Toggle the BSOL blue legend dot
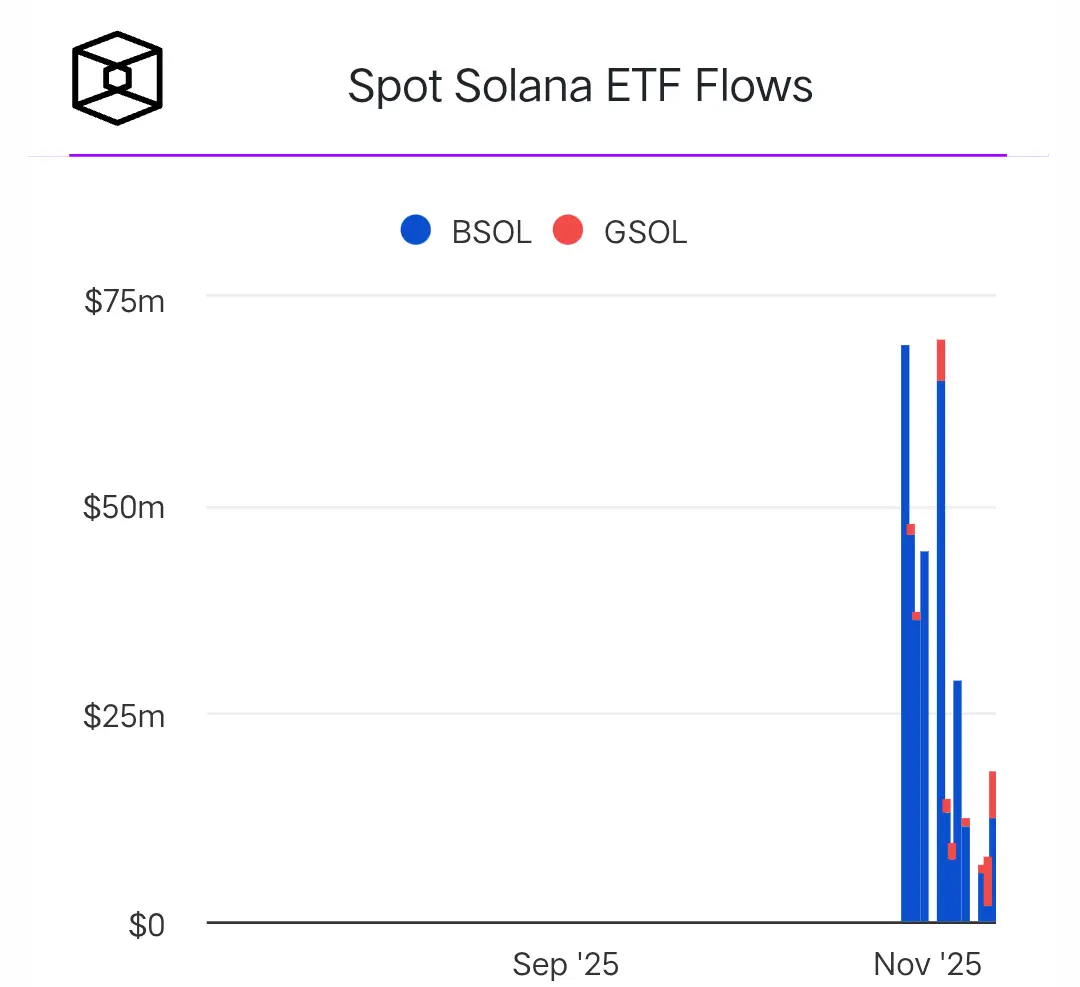The height and width of the screenshot is (987, 1080). click(415, 231)
